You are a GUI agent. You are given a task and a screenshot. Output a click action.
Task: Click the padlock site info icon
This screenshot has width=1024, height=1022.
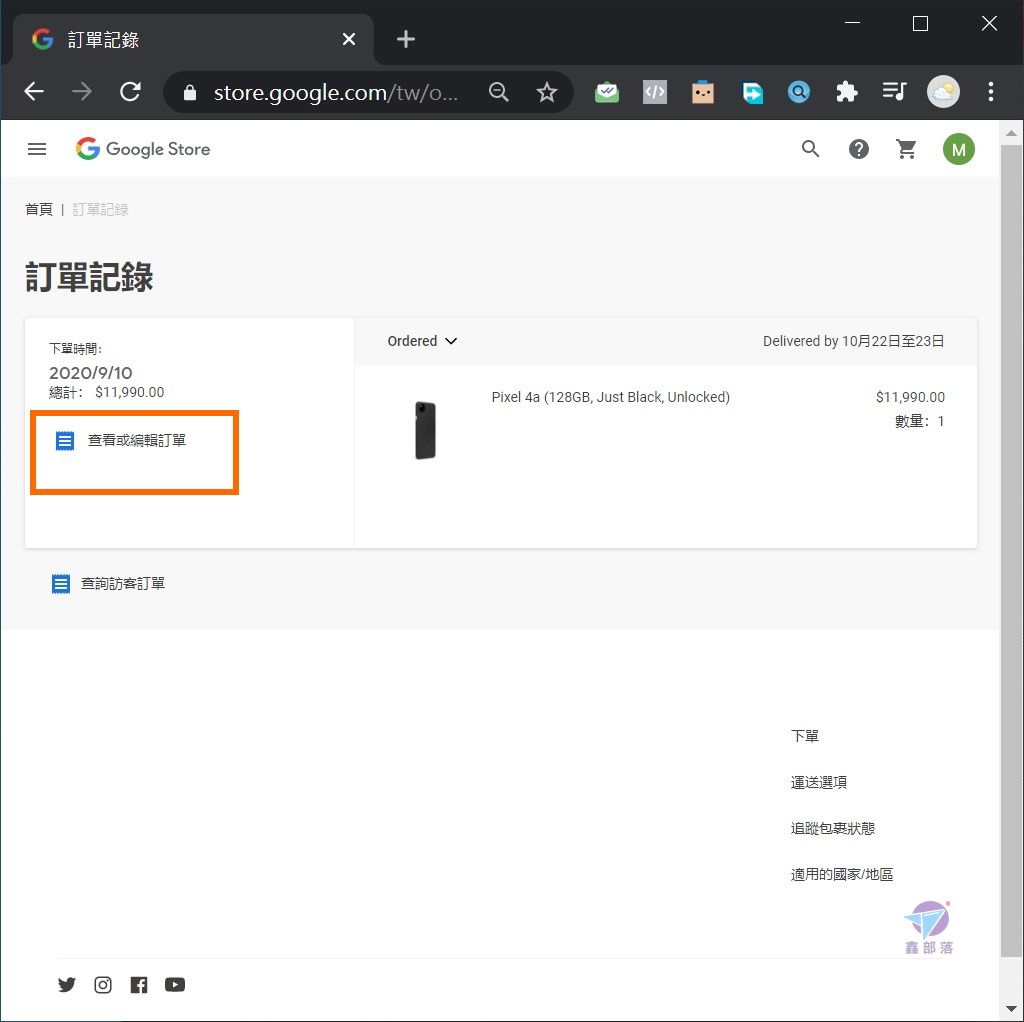pyautogui.click(x=189, y=92)
